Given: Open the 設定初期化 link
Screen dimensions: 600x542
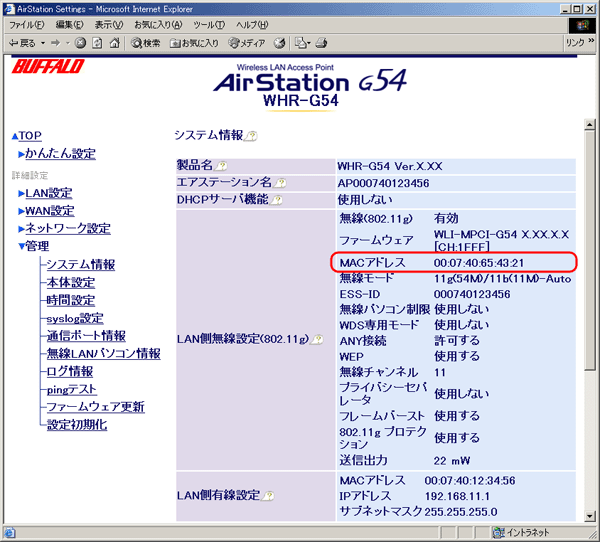Looking at the screenshot, I should tap(77, 425).
